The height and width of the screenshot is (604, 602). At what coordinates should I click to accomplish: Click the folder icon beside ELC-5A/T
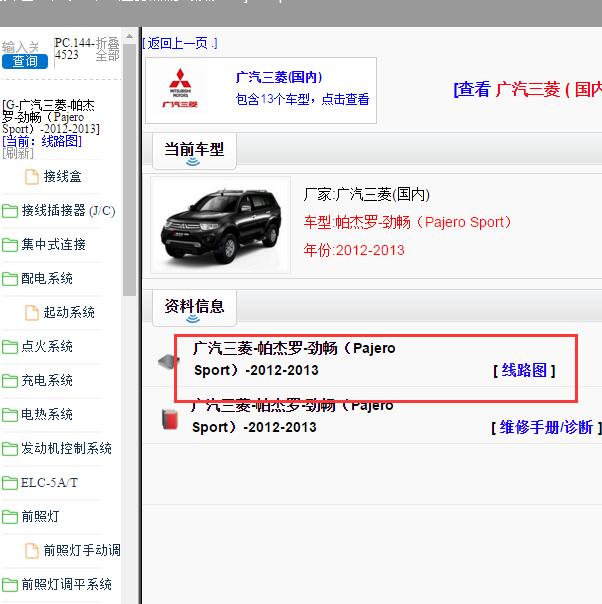[x=10, y=483]
